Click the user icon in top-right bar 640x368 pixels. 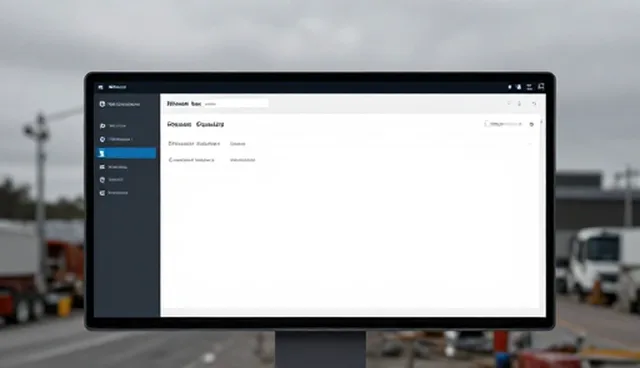click(x=519, y=87)
